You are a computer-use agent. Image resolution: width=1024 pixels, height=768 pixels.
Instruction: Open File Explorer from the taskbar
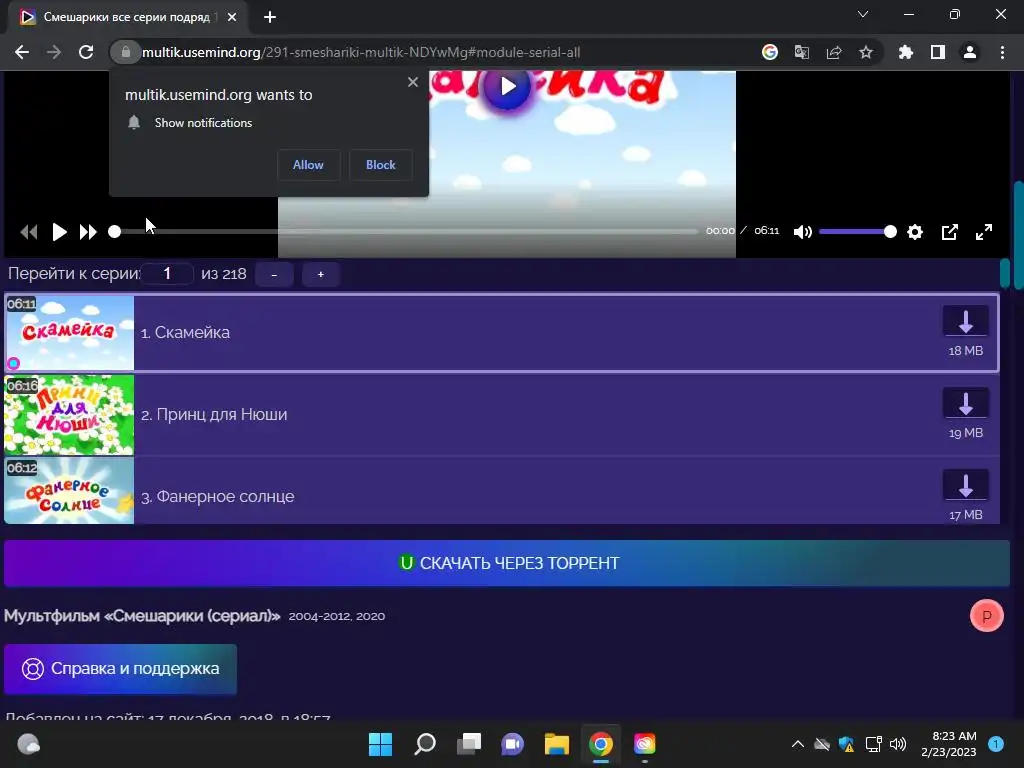tap(556, 744)
